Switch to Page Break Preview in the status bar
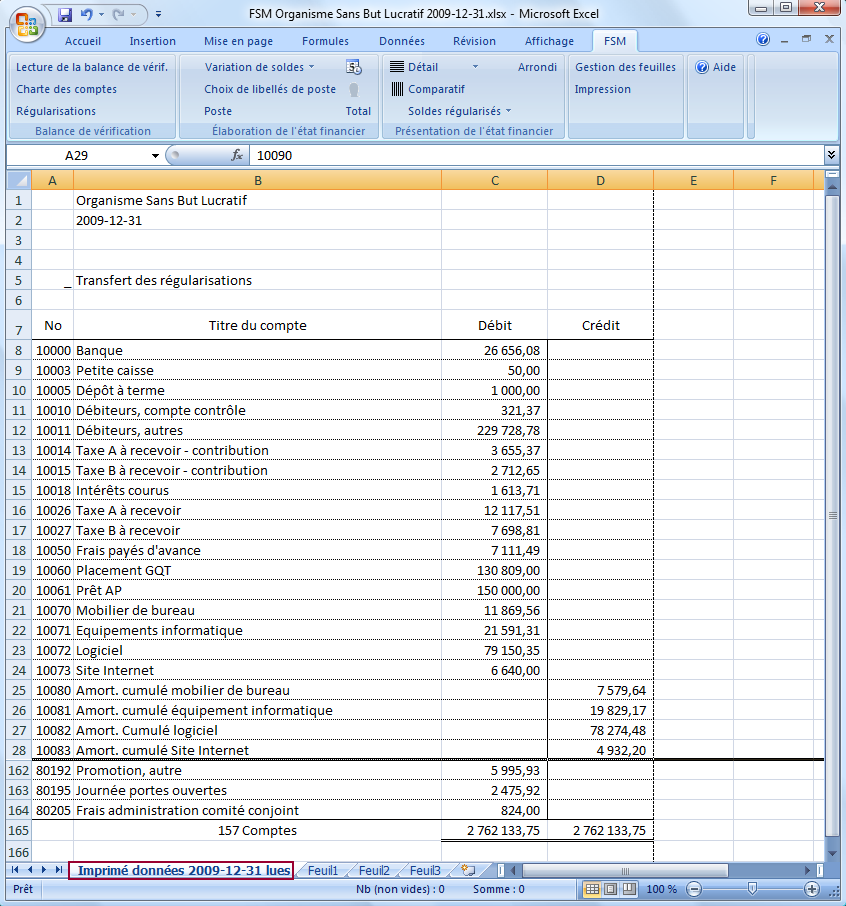The height and width of the screenshot is (906, 846). [631, 889]
